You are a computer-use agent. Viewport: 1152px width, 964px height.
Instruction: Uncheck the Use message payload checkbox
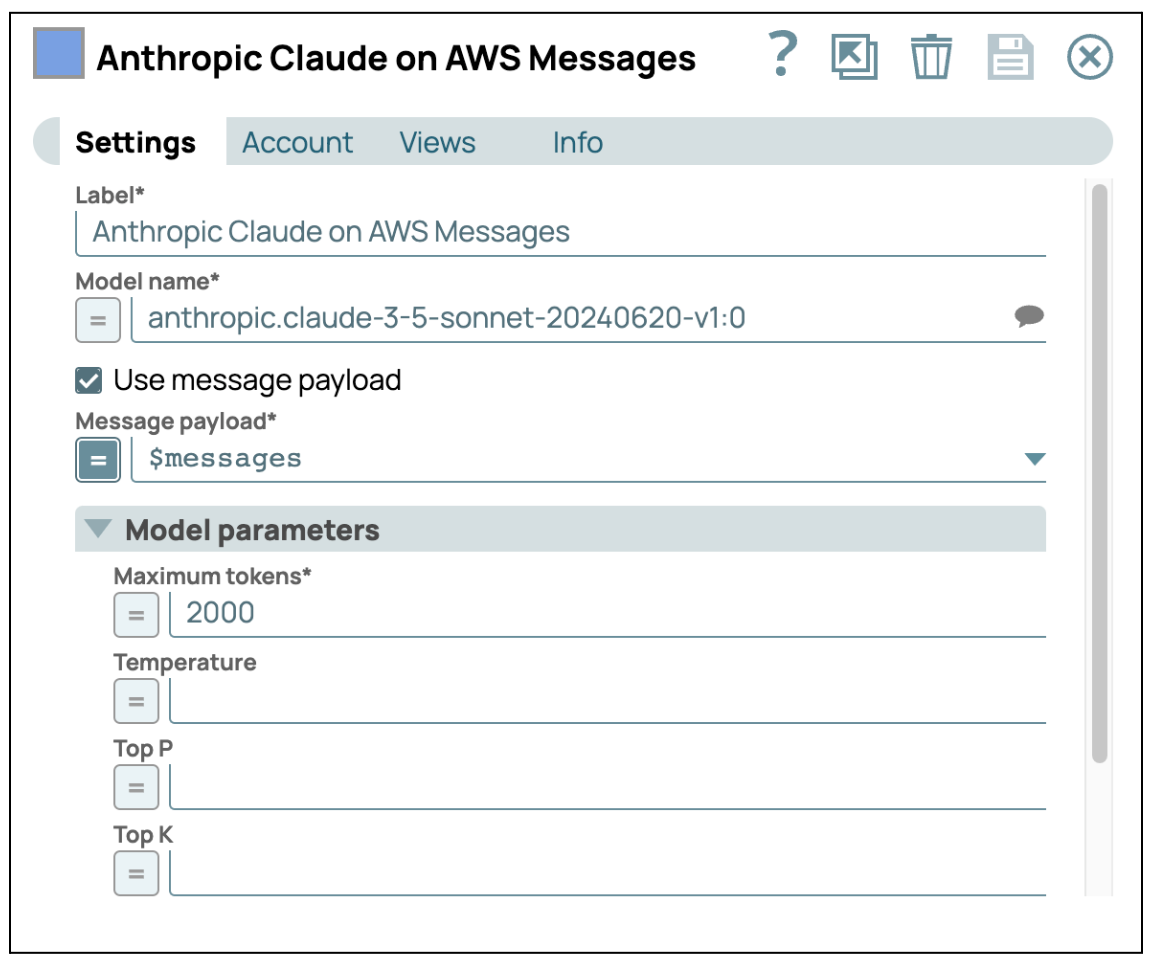coord(89,380)
